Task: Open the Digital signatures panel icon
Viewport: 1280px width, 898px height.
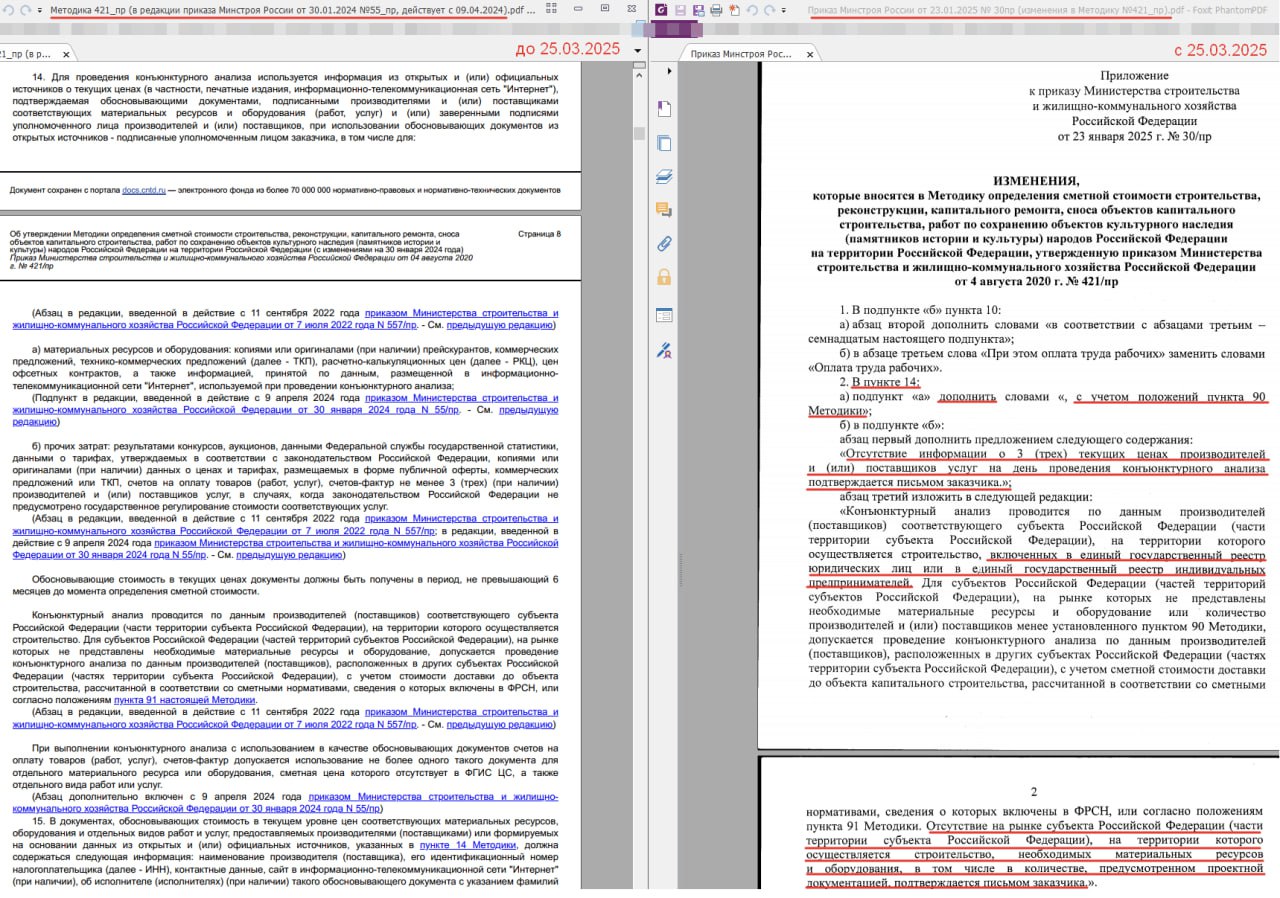Action: [x=663, y=349]
